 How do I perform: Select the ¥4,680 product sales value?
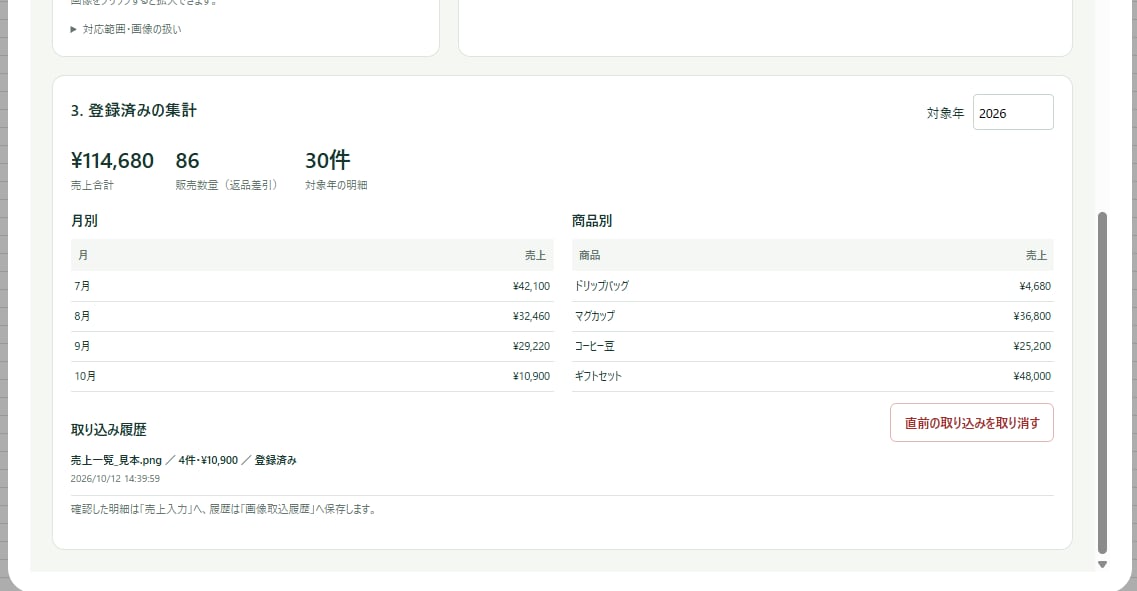tap(1035, 286)
